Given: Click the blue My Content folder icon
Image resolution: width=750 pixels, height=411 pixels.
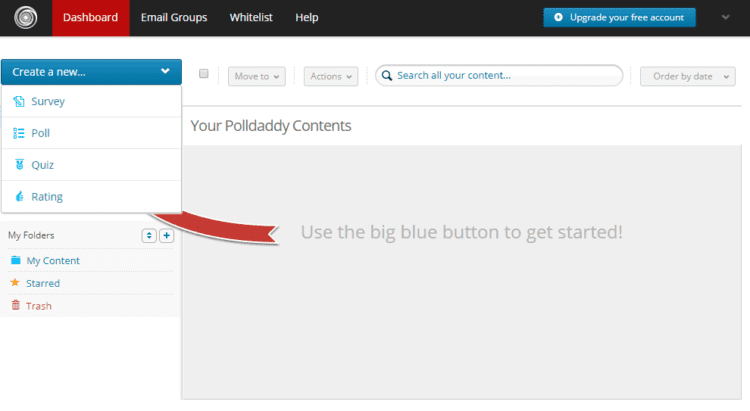Looking at the screenshot, I should 16,260.
